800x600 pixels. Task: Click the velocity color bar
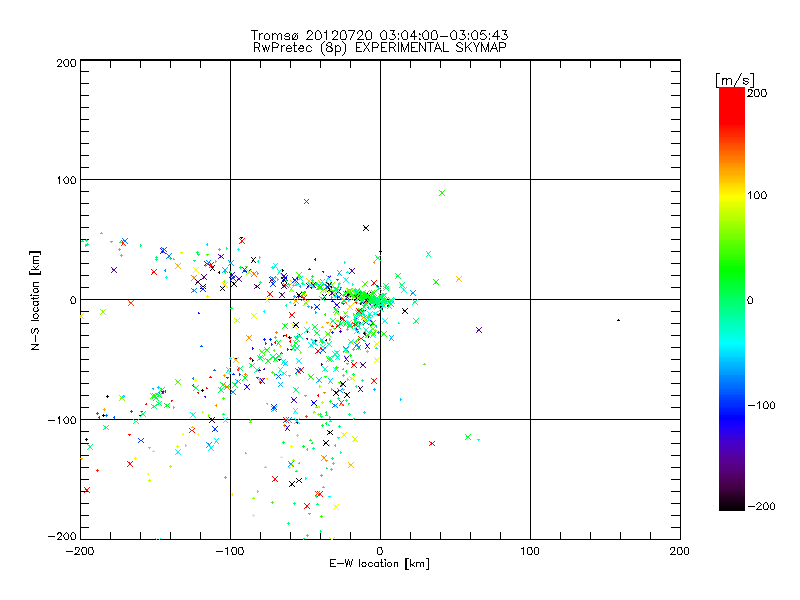click(x=732, y=299)
